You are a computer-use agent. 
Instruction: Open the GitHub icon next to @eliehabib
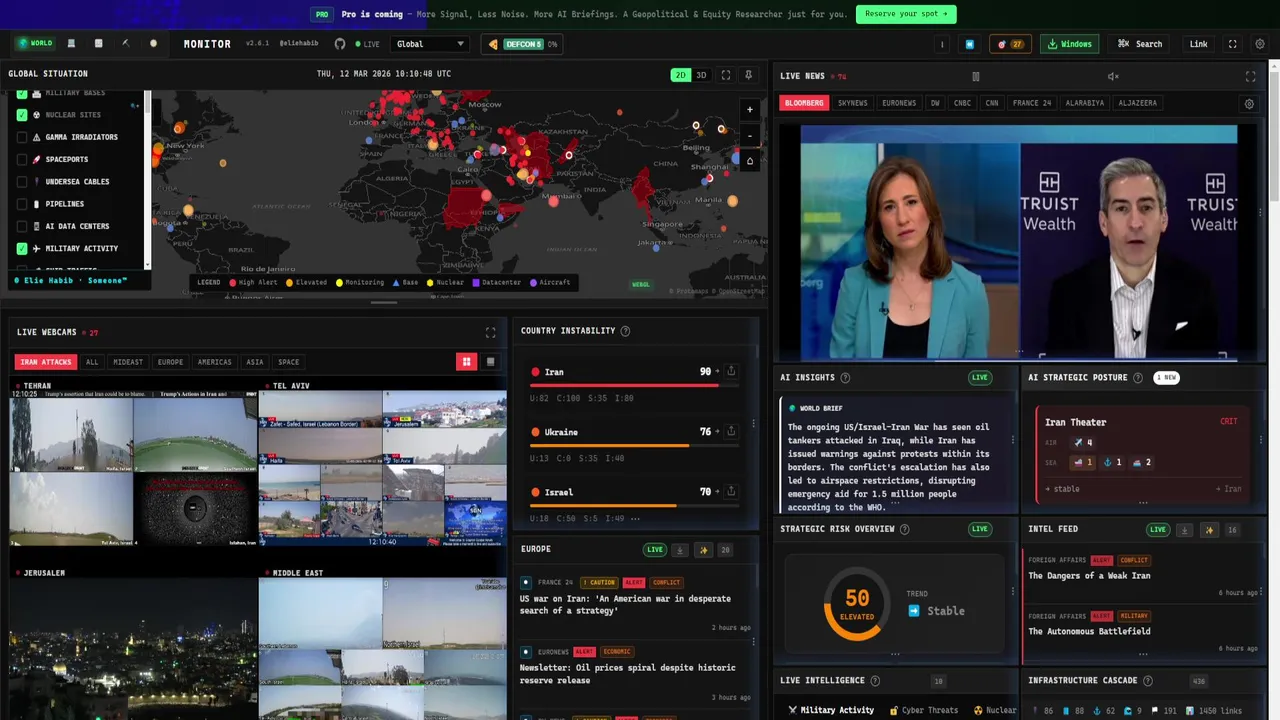click(340, 44)
